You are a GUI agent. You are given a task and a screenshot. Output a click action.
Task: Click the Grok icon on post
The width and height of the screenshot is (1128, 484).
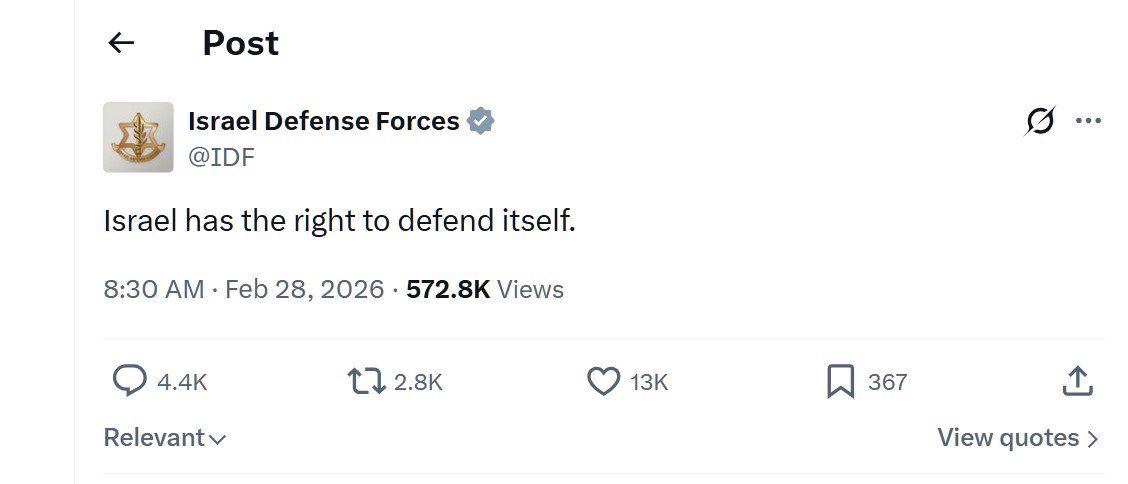point(1040,122)
